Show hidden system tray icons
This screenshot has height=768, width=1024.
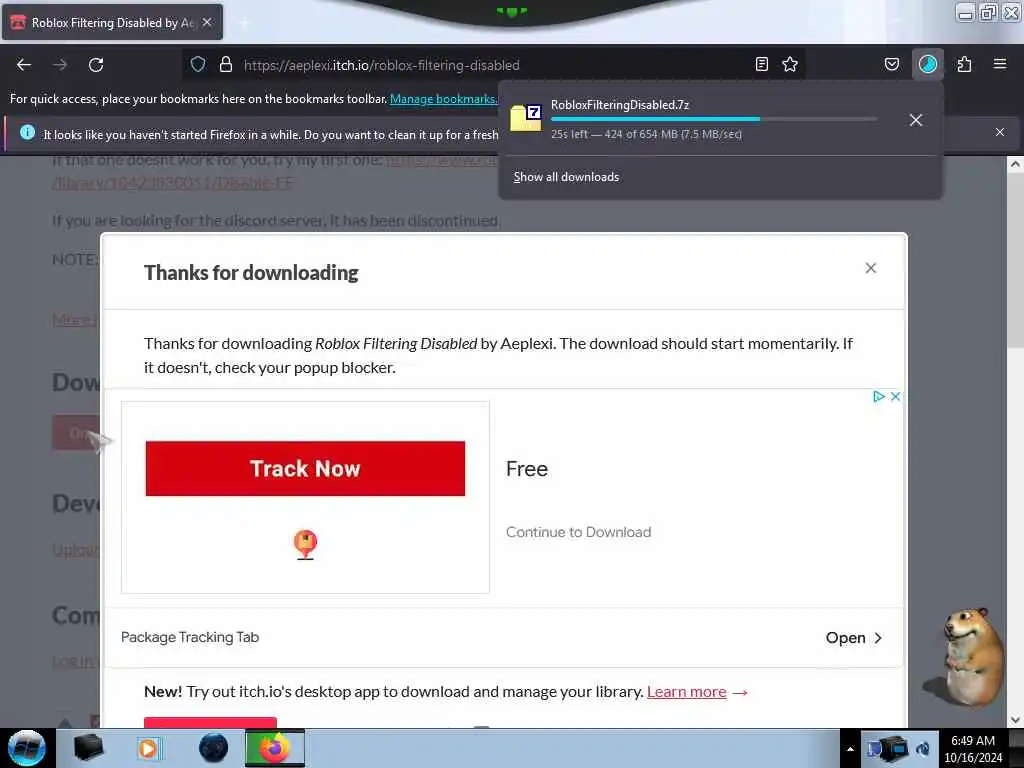(x=850, y=749)
